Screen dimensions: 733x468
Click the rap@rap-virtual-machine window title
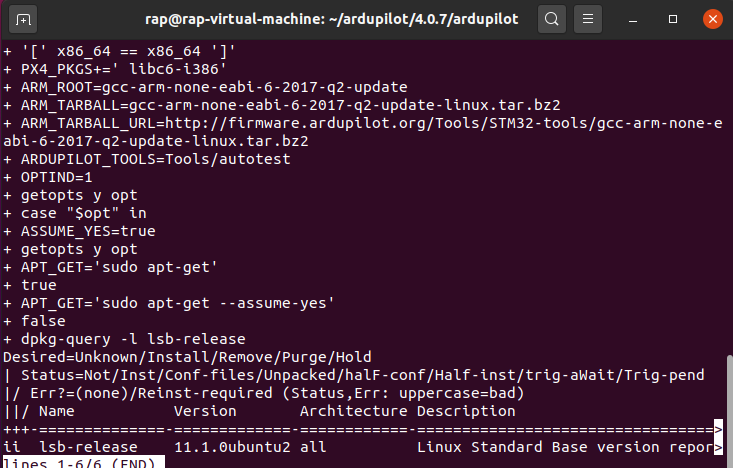click(x=331, y=19)
